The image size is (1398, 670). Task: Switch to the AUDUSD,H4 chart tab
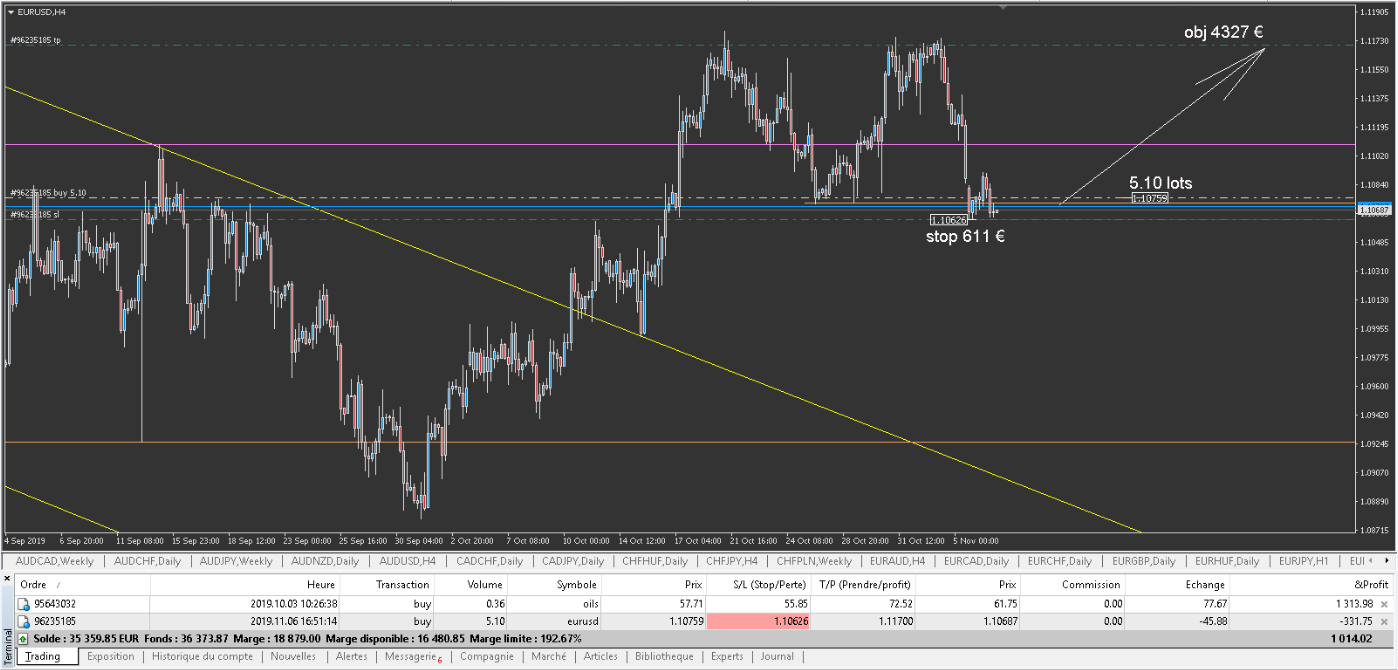(x=407, y=561)
